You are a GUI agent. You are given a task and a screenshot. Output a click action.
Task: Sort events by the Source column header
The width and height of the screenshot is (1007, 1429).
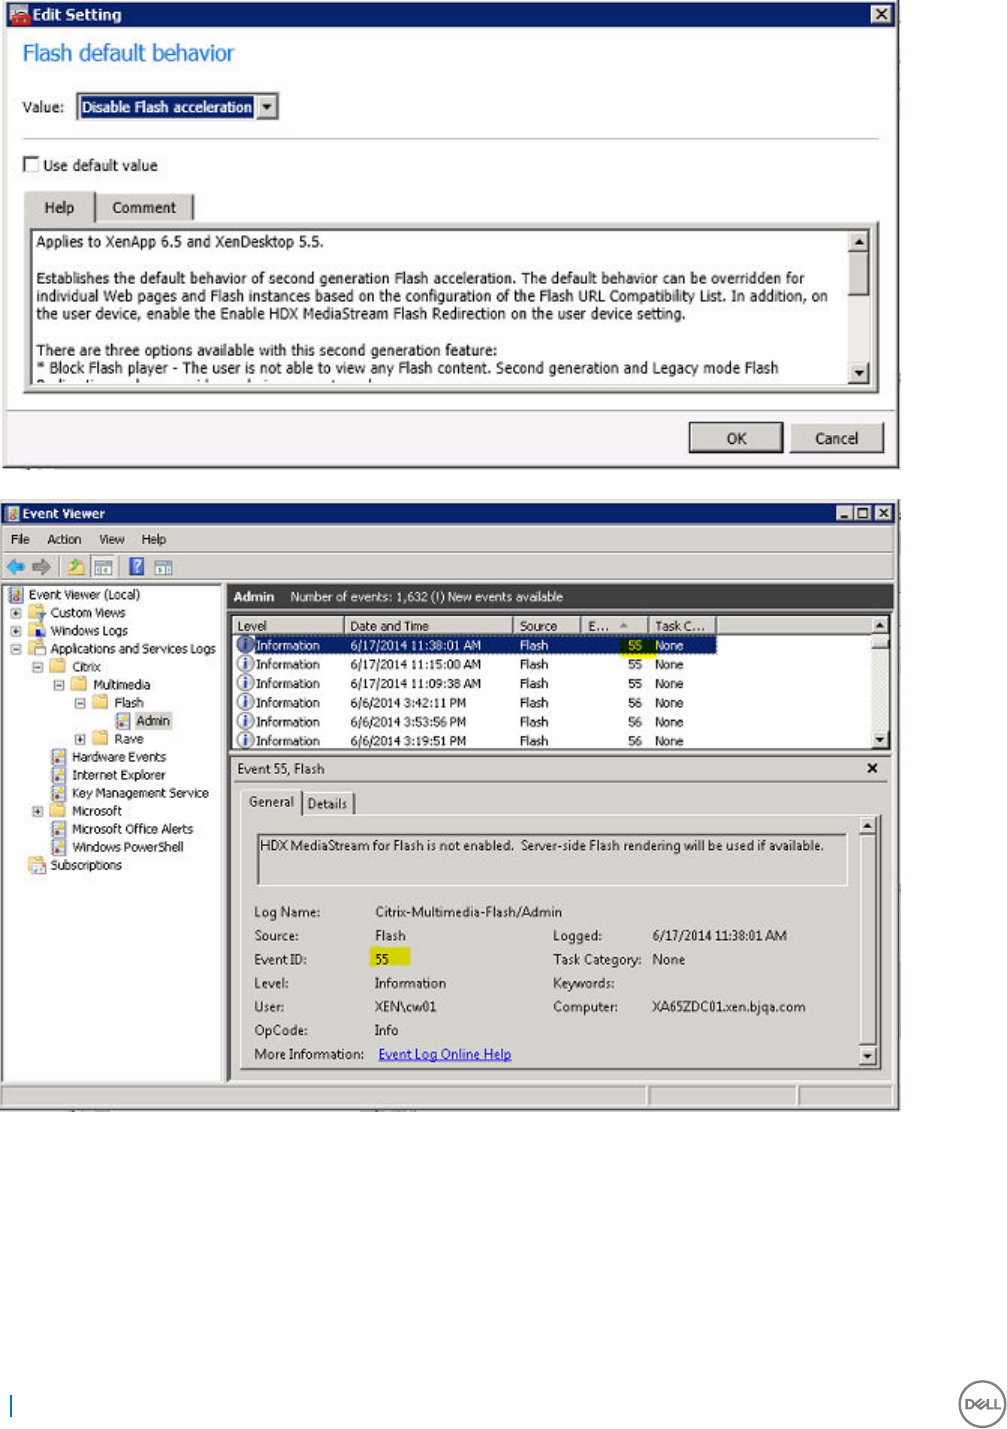click(547, 625)
